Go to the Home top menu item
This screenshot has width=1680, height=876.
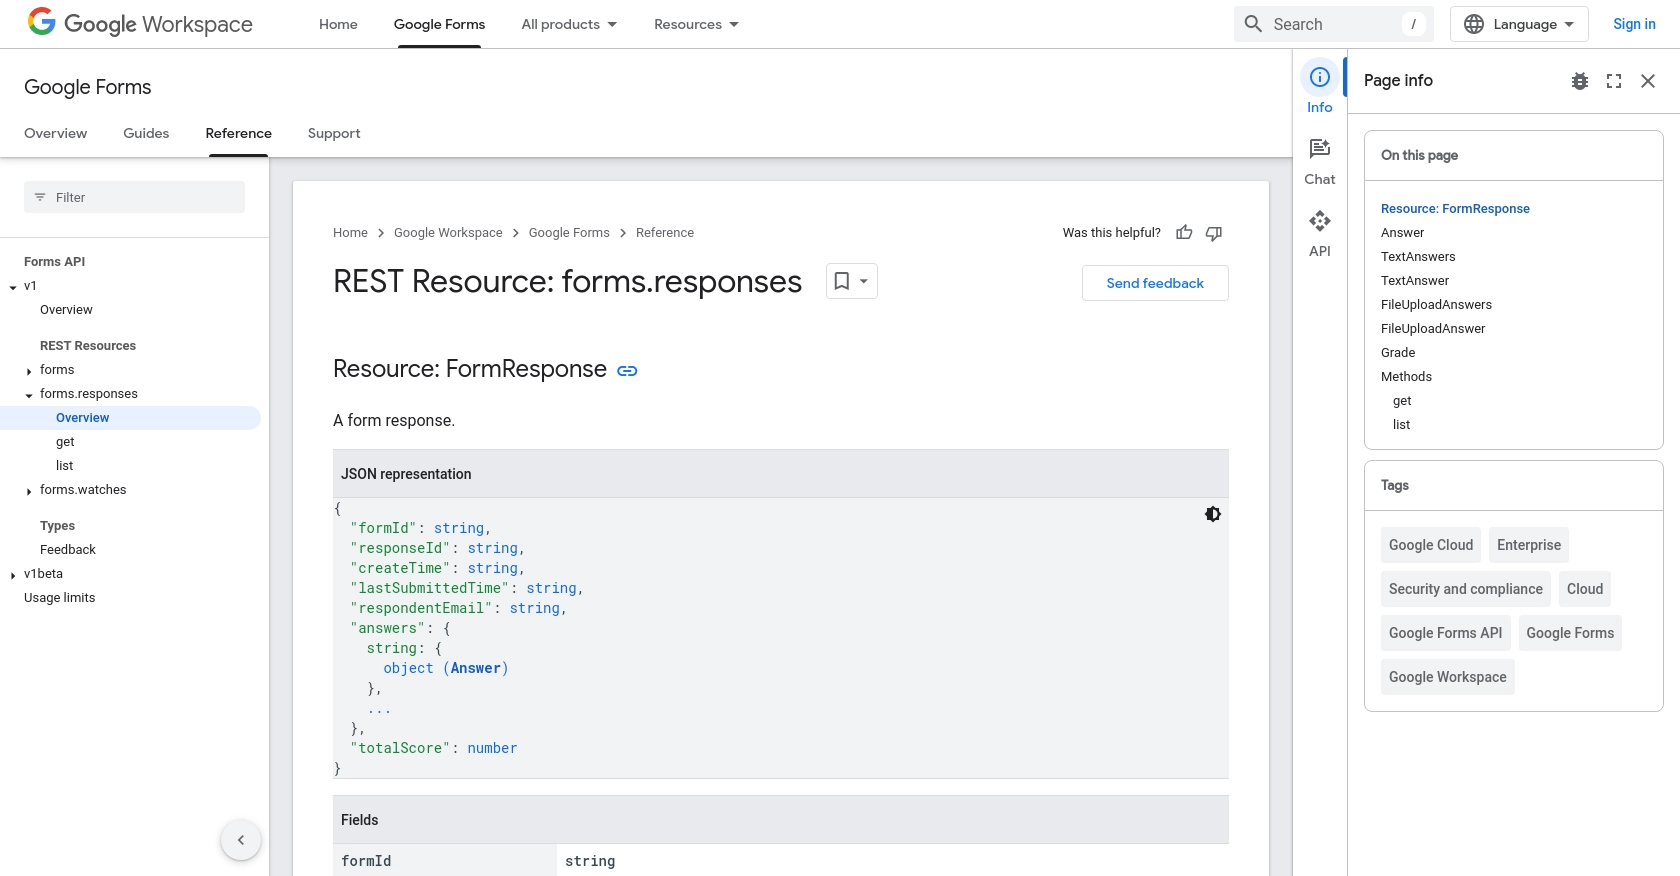(338, 24)
